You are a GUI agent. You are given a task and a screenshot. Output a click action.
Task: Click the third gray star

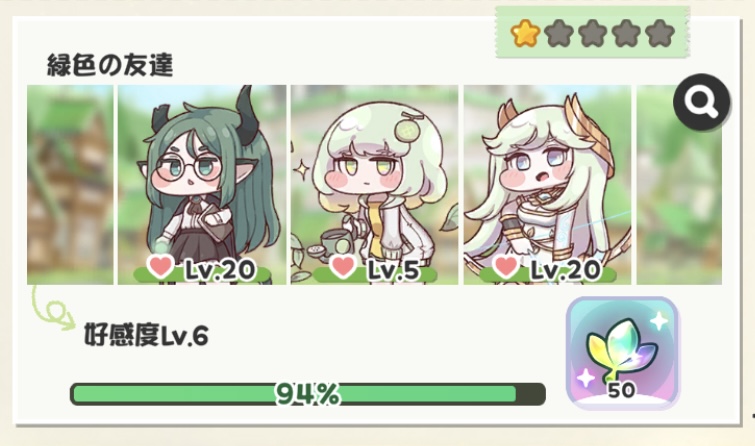[592, 33]
